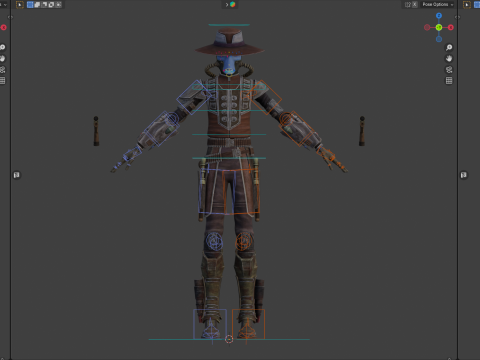Screen dimensions: 480x360
Task: Click the grid view icon in left viewport
Action: click(x=2, y=81)
